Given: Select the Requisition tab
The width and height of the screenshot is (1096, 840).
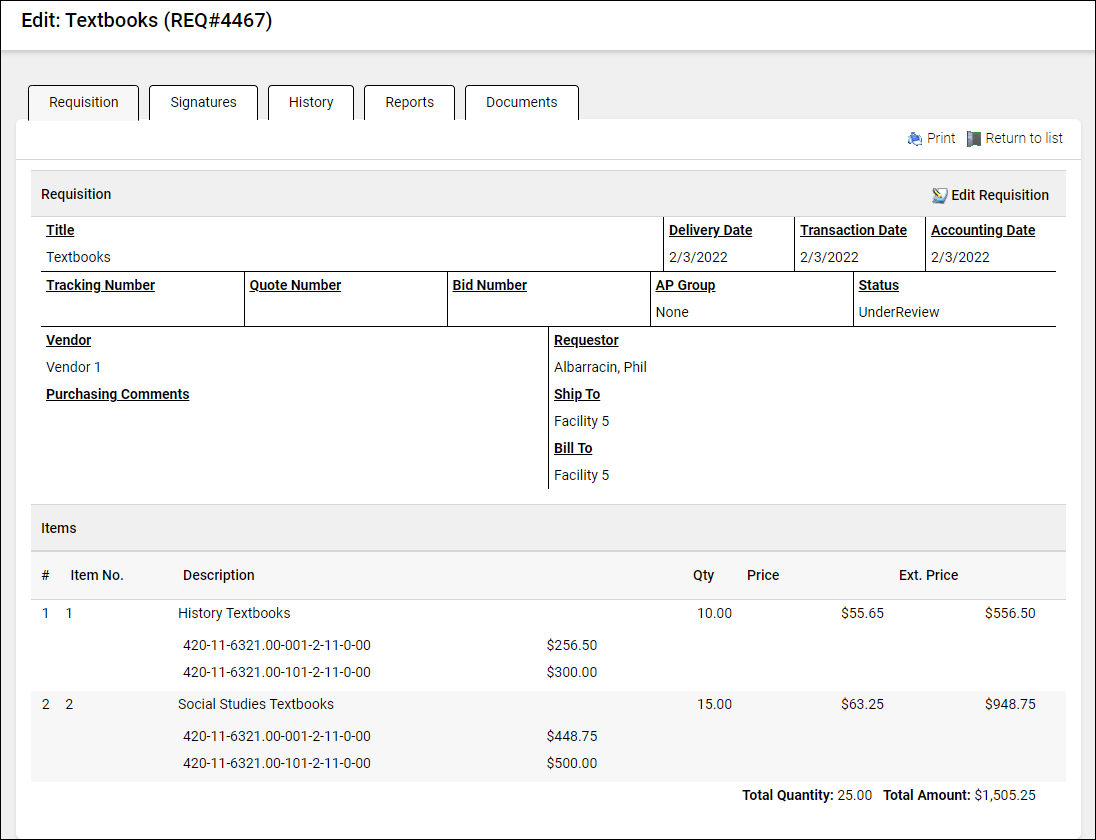Looking at the screenshot, I should pyautogui.click(x=84, y=102).
